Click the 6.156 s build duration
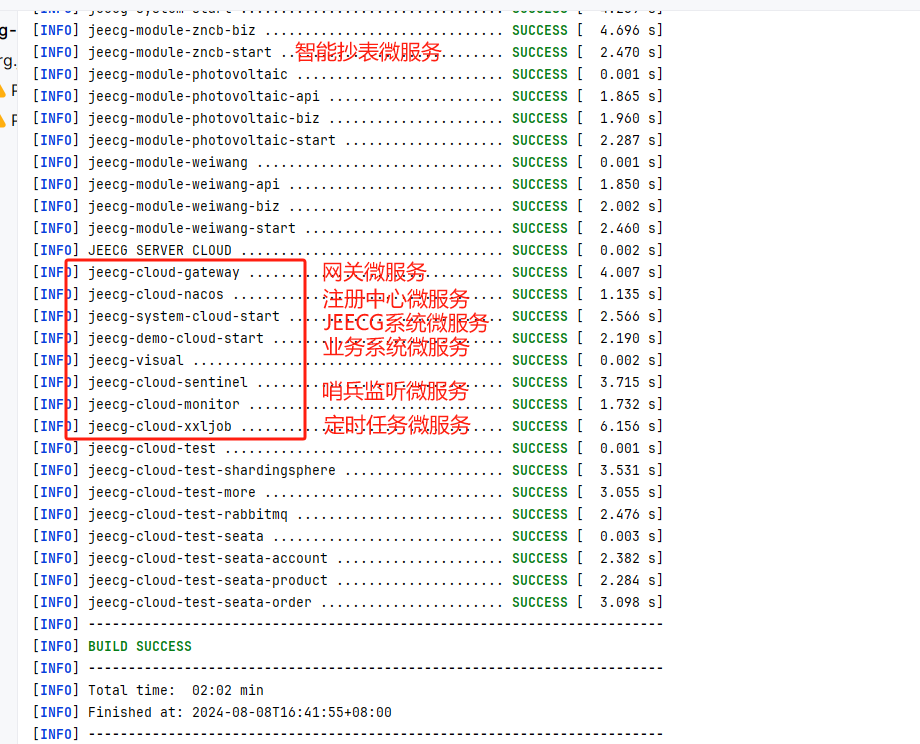920x744 pixels. 628,427
